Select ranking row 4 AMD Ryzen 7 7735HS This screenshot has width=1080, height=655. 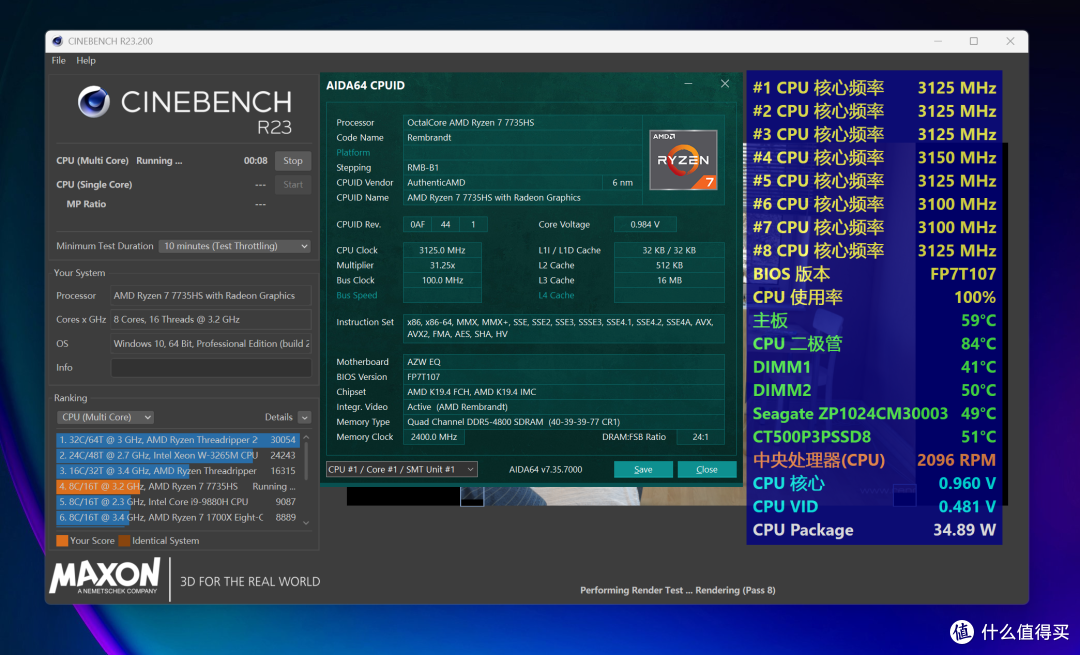pos(178,486)
